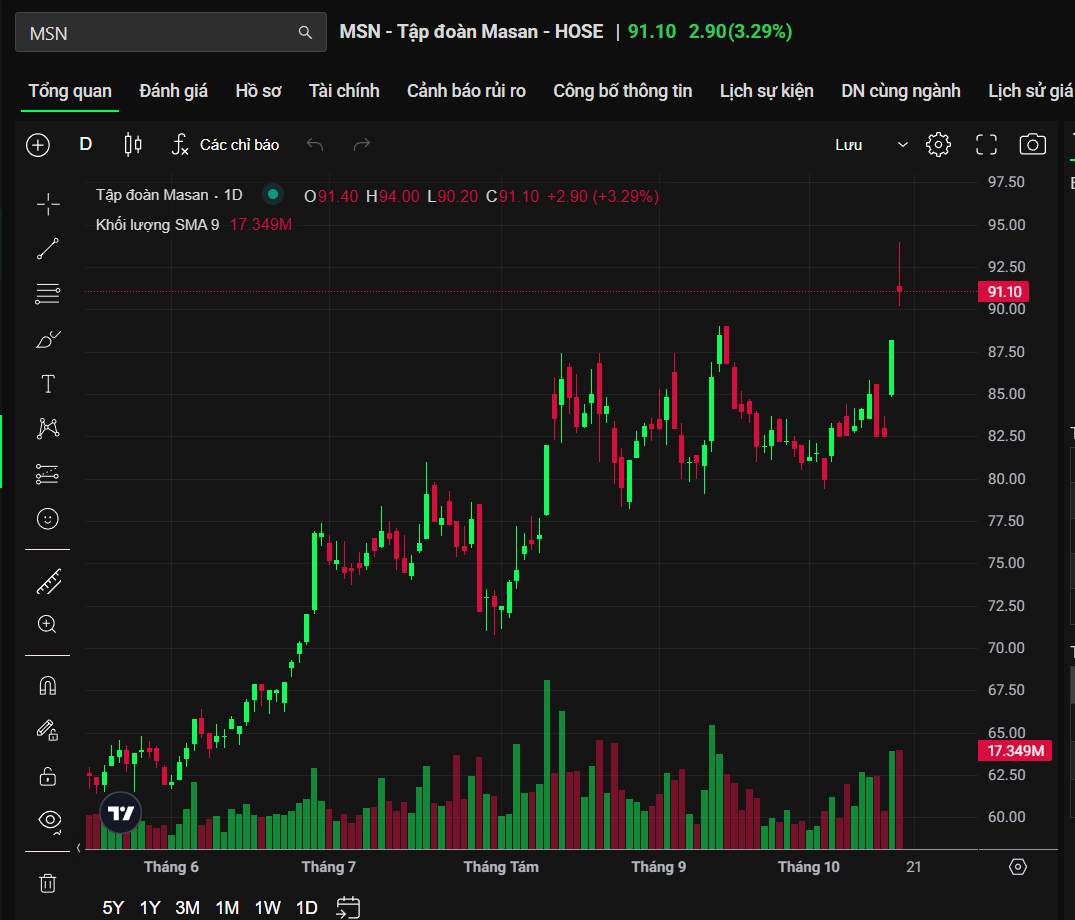Select the ruler measure tool

tap(48, 580)
